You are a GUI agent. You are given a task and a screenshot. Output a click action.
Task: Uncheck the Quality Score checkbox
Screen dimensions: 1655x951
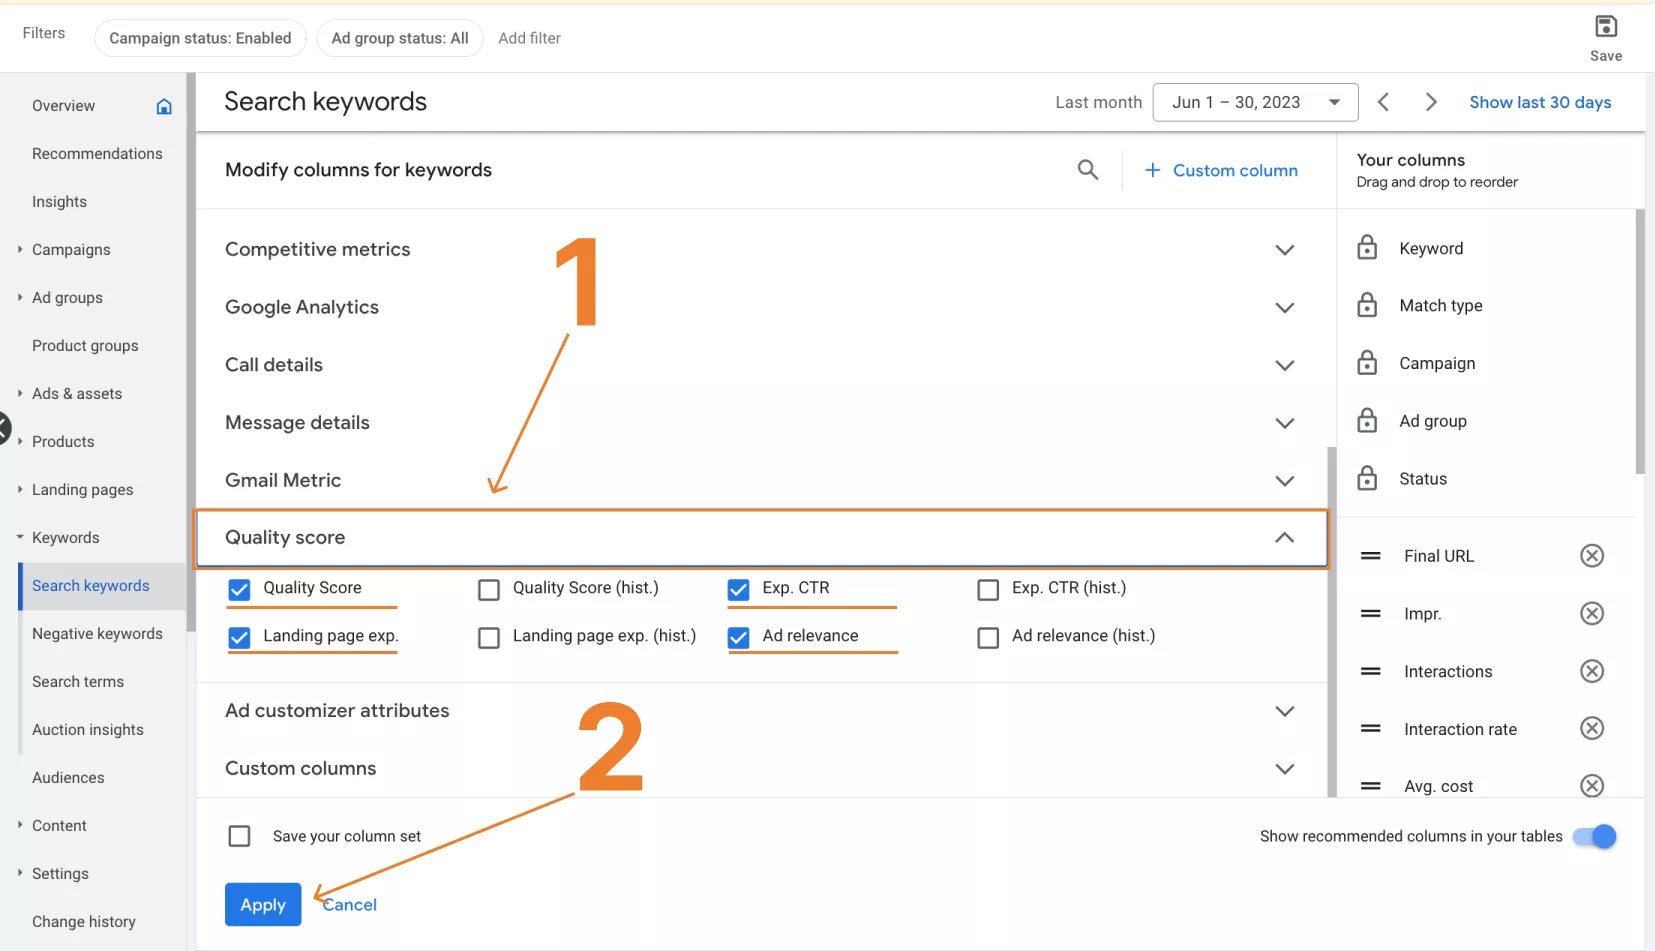tap(239, 589)
